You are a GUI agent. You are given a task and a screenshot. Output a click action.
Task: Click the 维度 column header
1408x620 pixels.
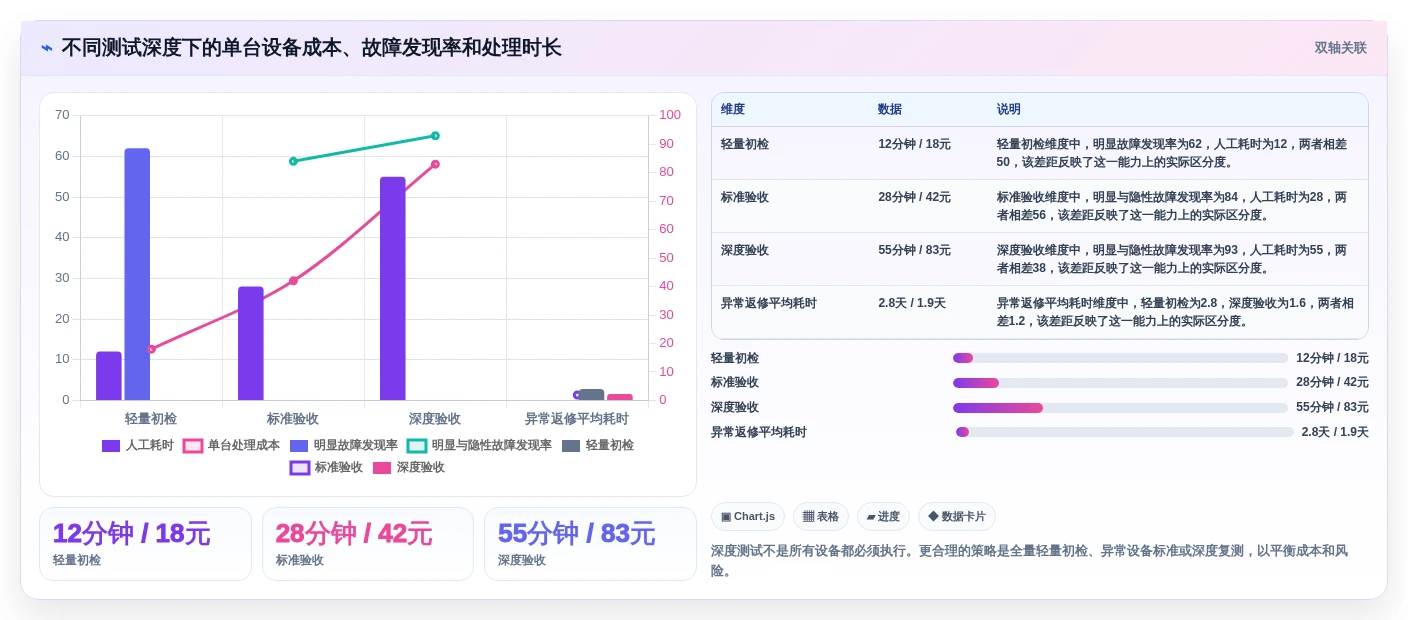[x=733, y=110]
